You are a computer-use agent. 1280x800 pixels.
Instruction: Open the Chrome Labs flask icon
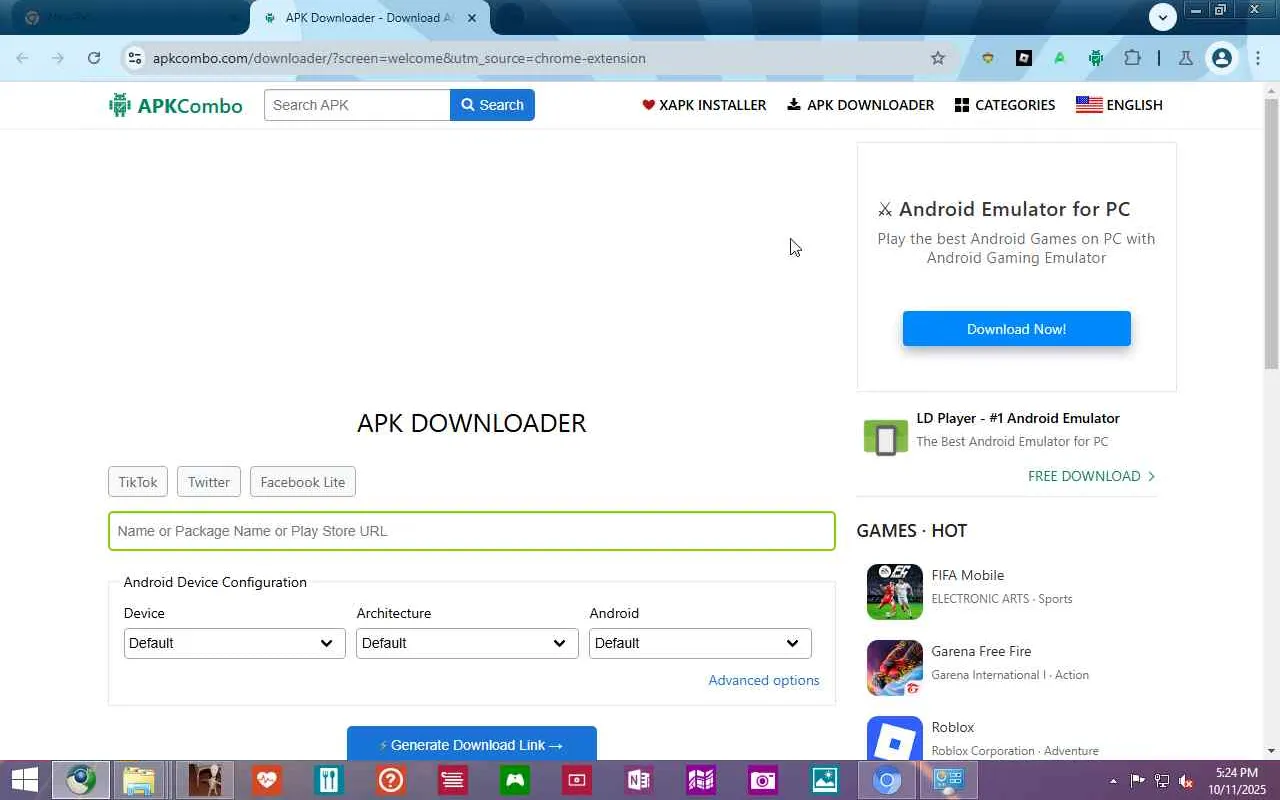click(x=1186, y=58)
